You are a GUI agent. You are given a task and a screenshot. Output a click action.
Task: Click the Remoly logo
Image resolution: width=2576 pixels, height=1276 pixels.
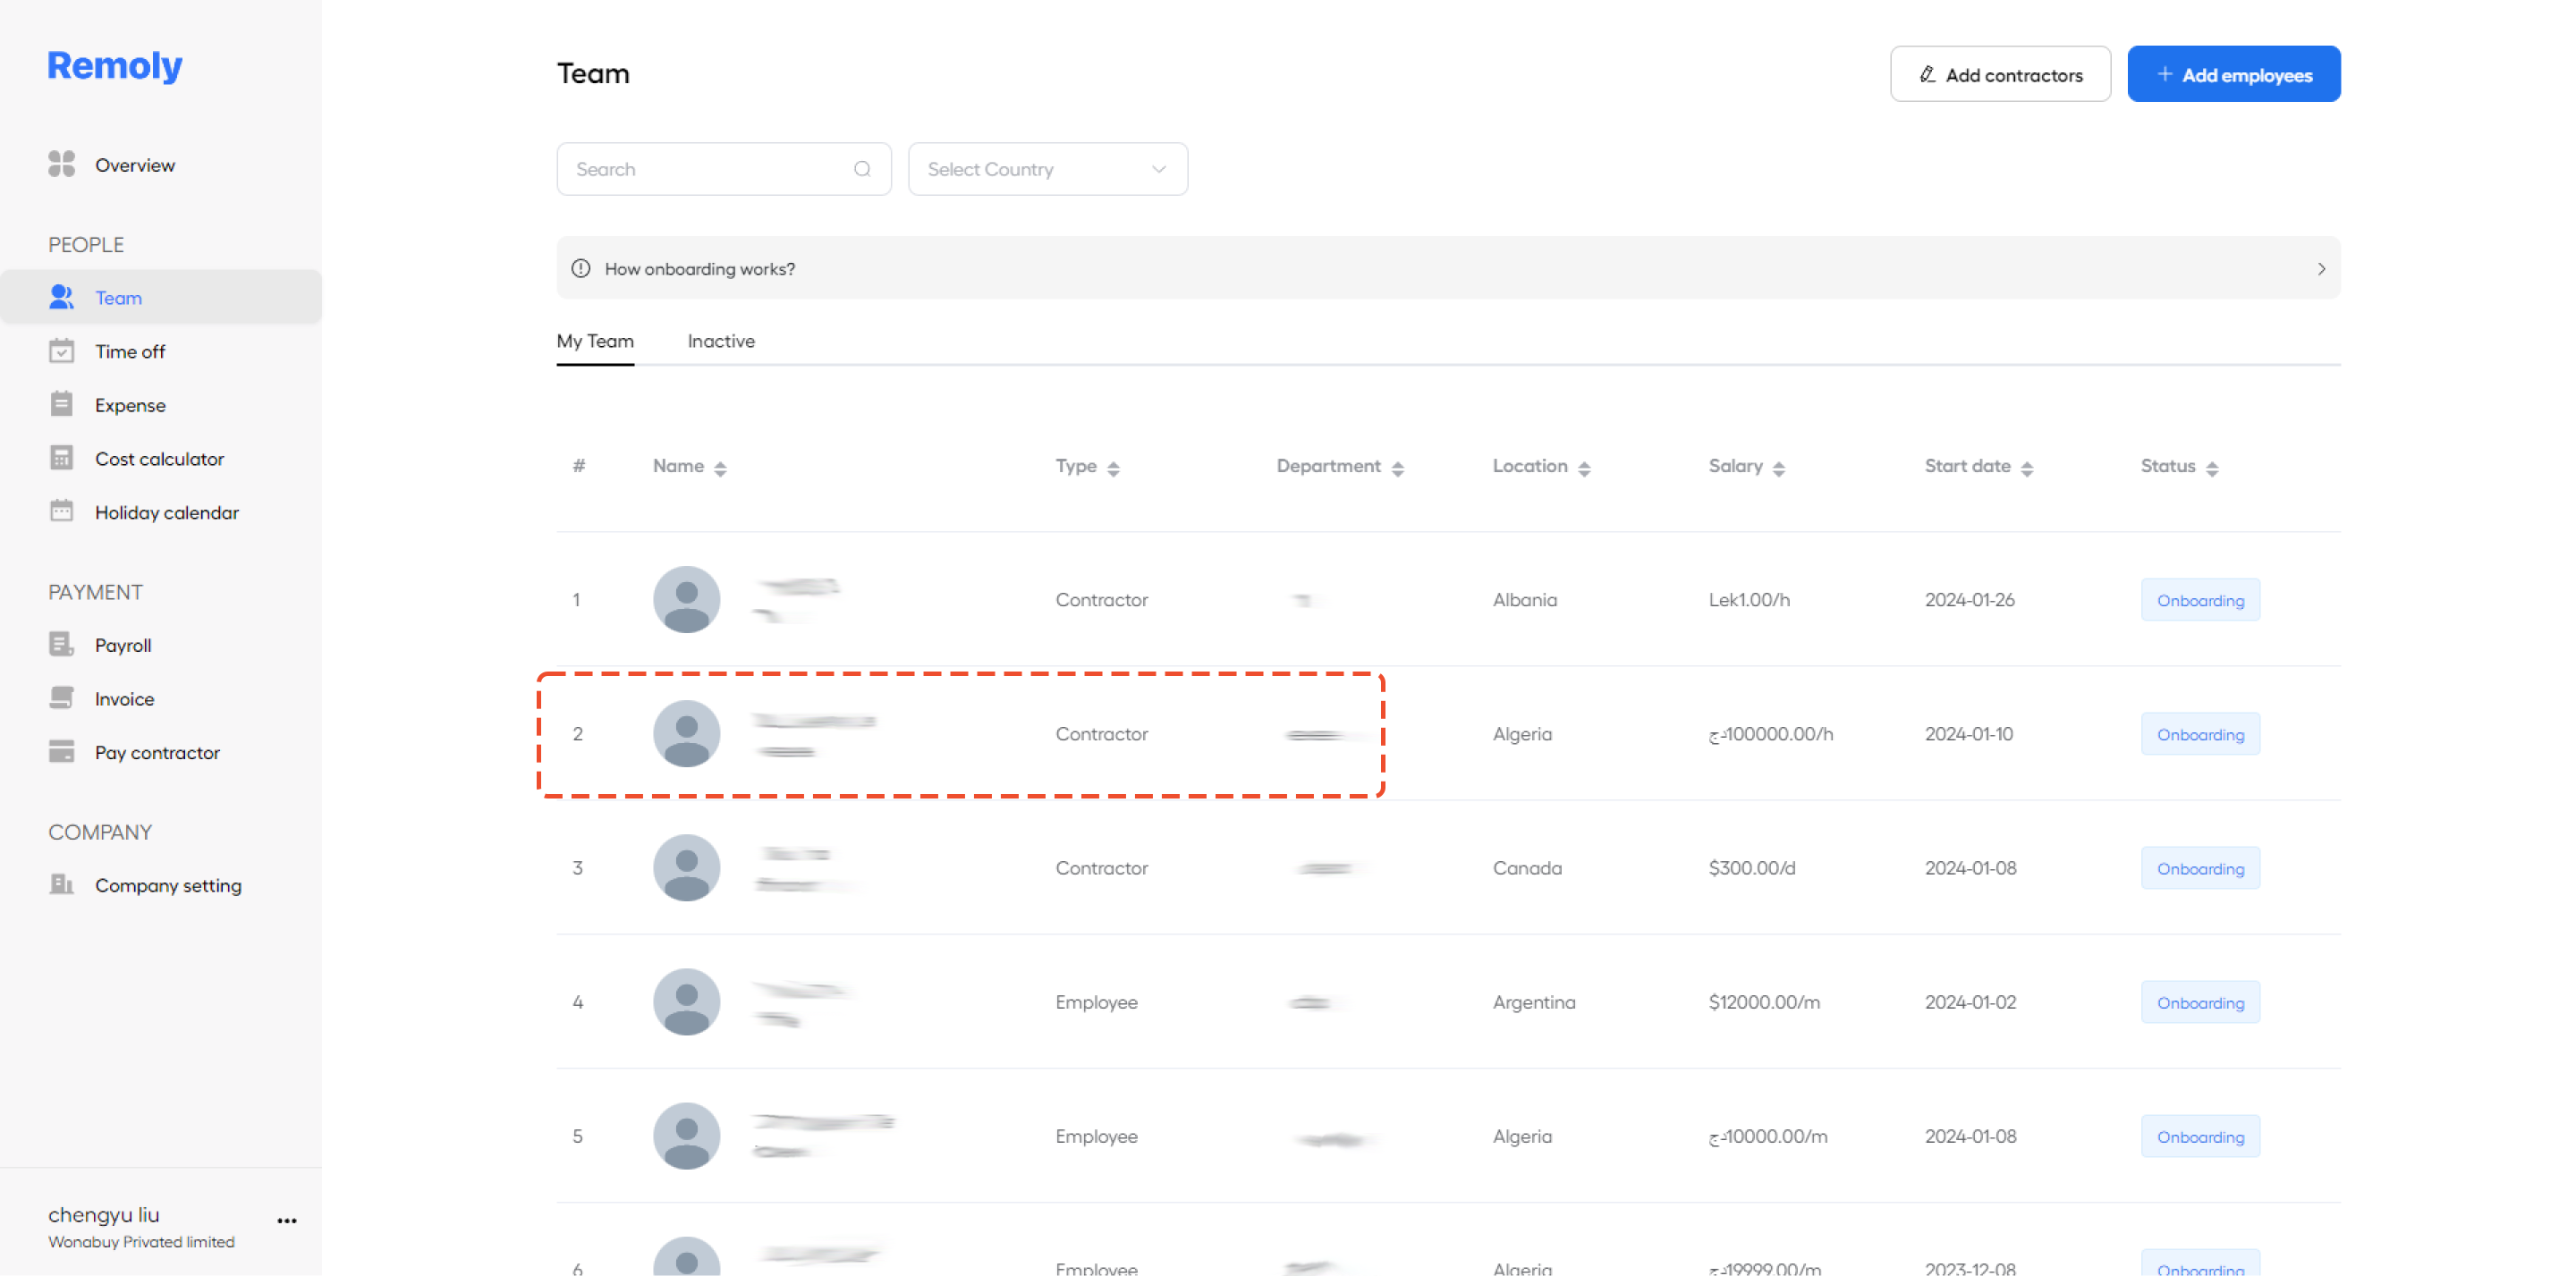point(114,65)
